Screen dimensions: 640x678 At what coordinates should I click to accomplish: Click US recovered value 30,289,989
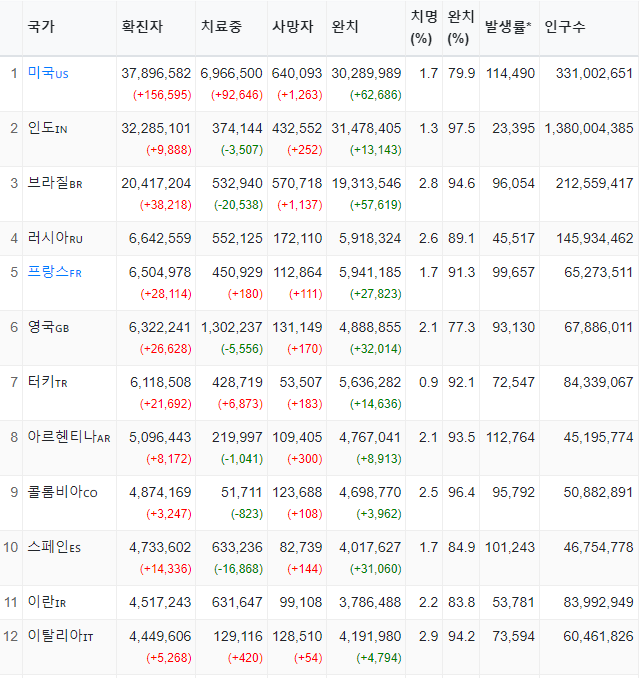pyautogui.click(x=366, y=73)
